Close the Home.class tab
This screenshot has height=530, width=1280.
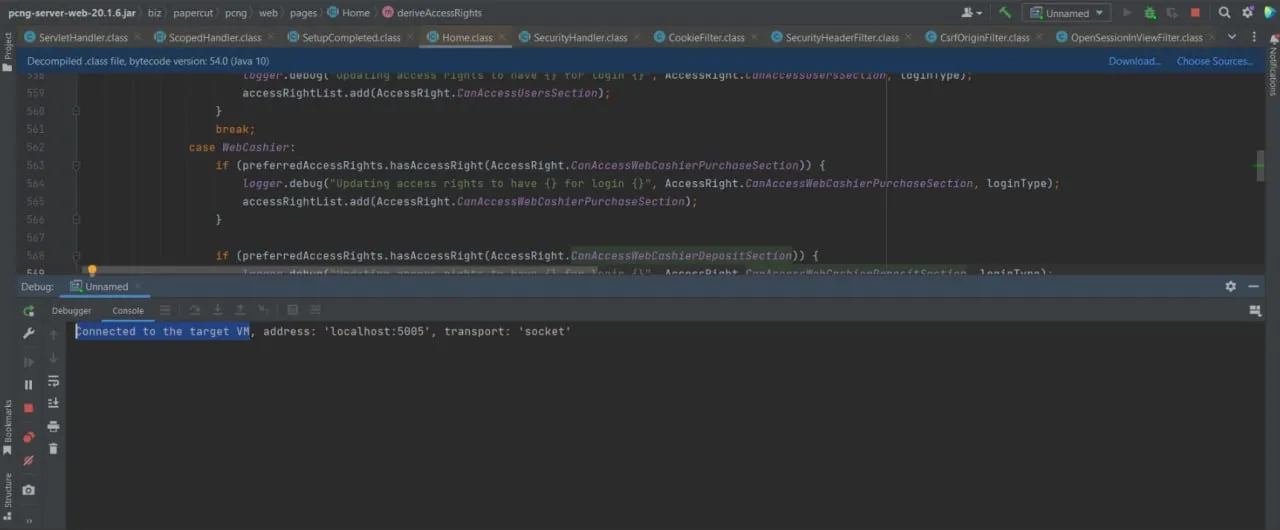pos(501,37)
